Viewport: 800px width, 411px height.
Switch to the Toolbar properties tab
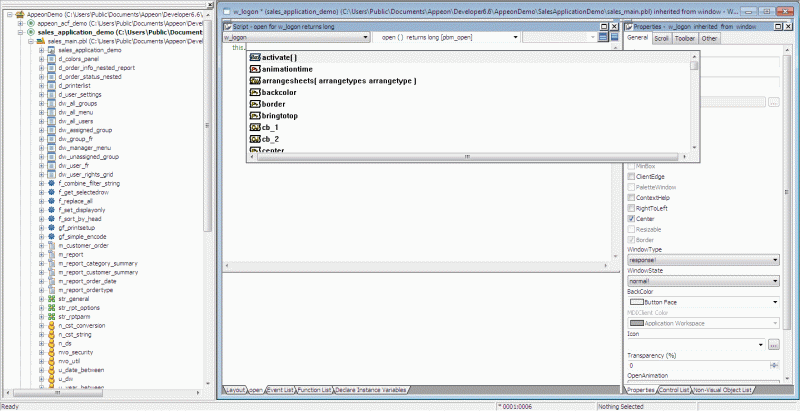[685, 38]
